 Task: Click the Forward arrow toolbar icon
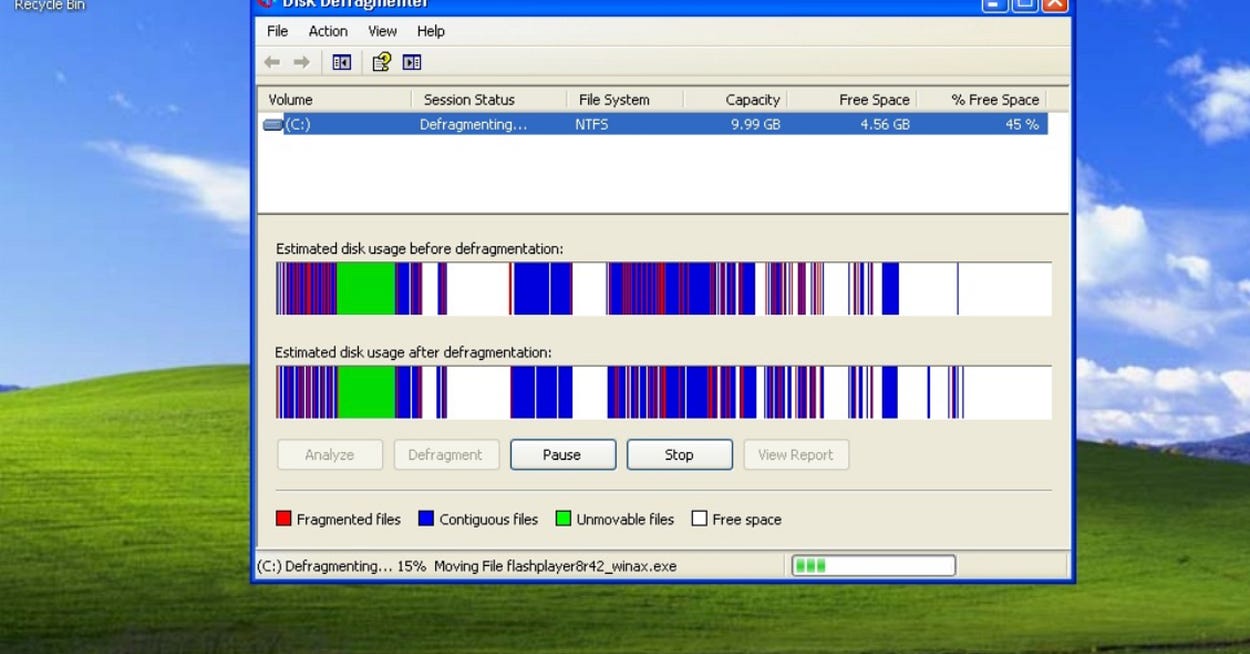click(301, 62)
